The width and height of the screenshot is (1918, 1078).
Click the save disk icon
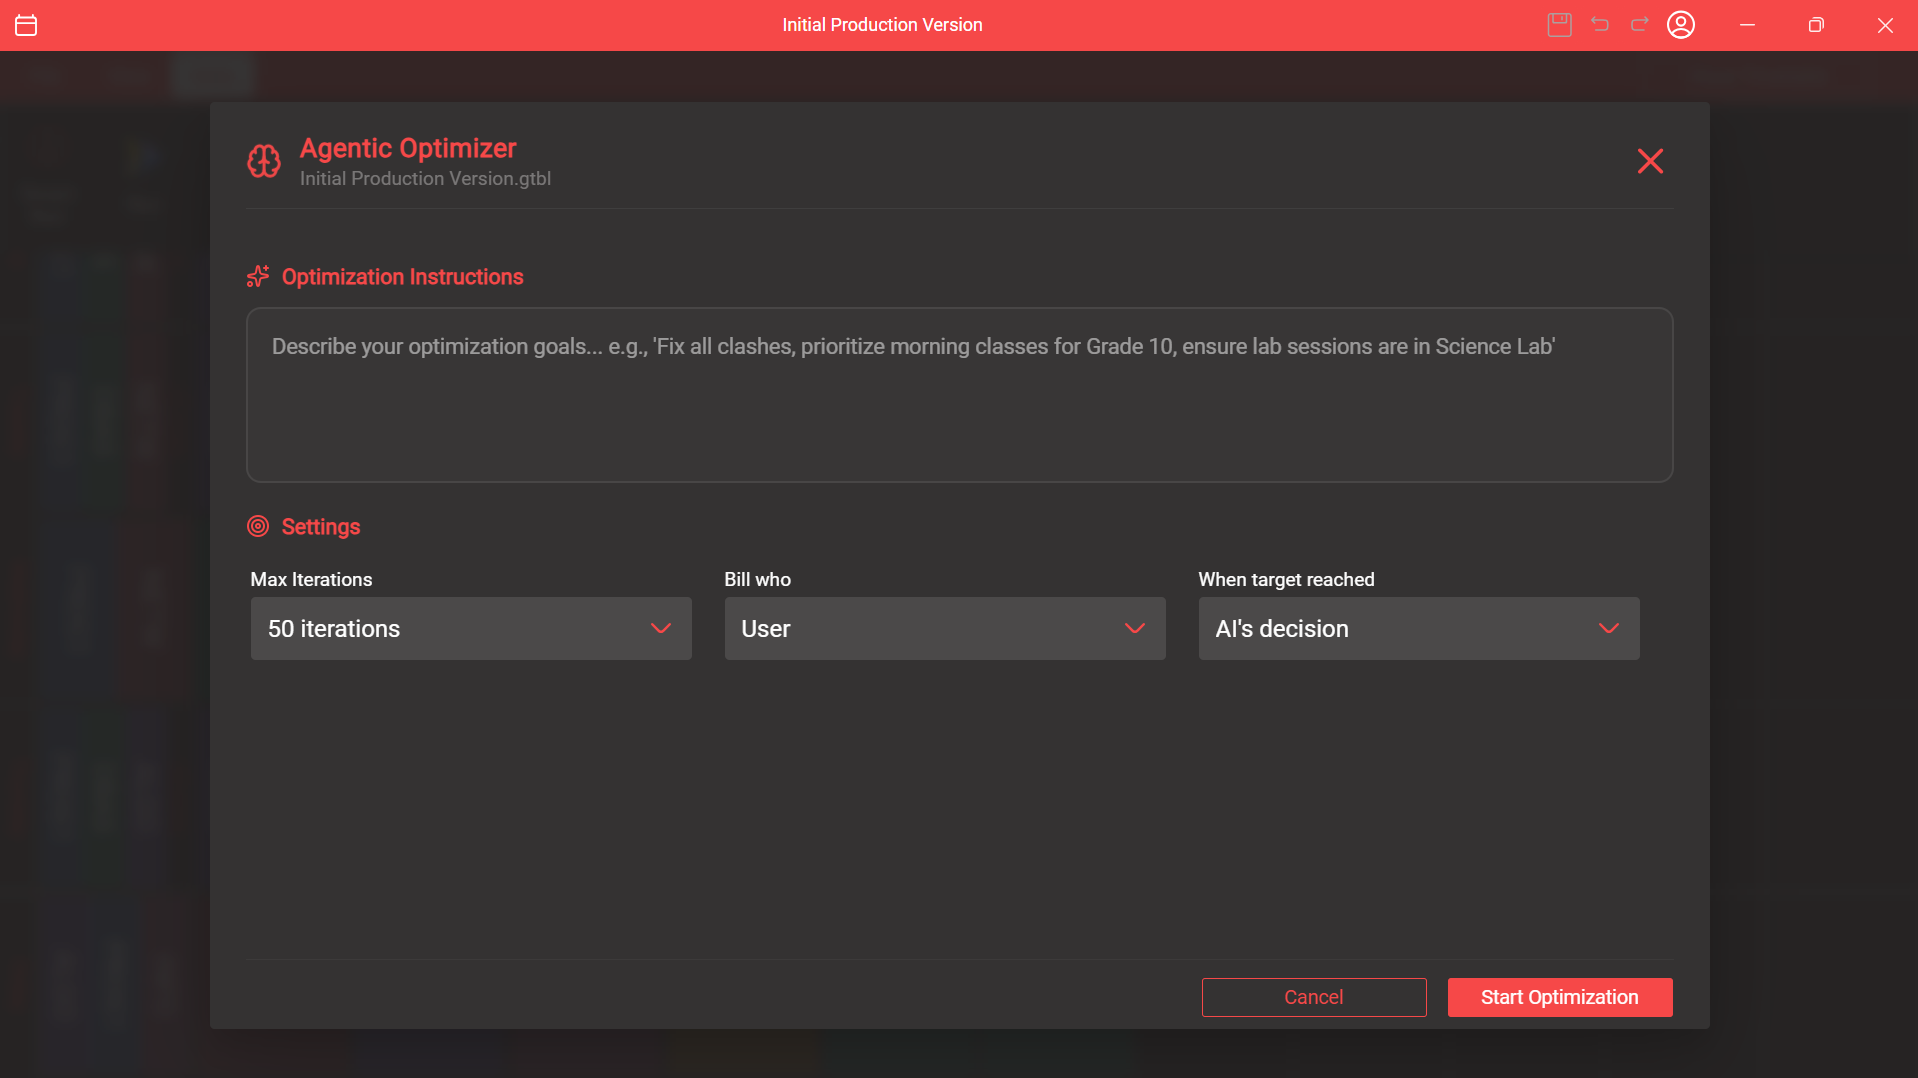point(1559,25)
